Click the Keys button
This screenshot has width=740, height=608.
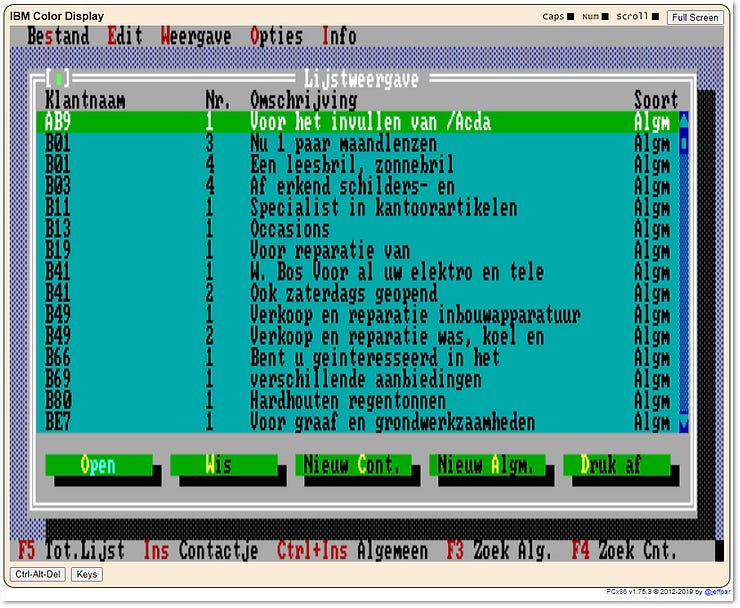coord(87,574)
